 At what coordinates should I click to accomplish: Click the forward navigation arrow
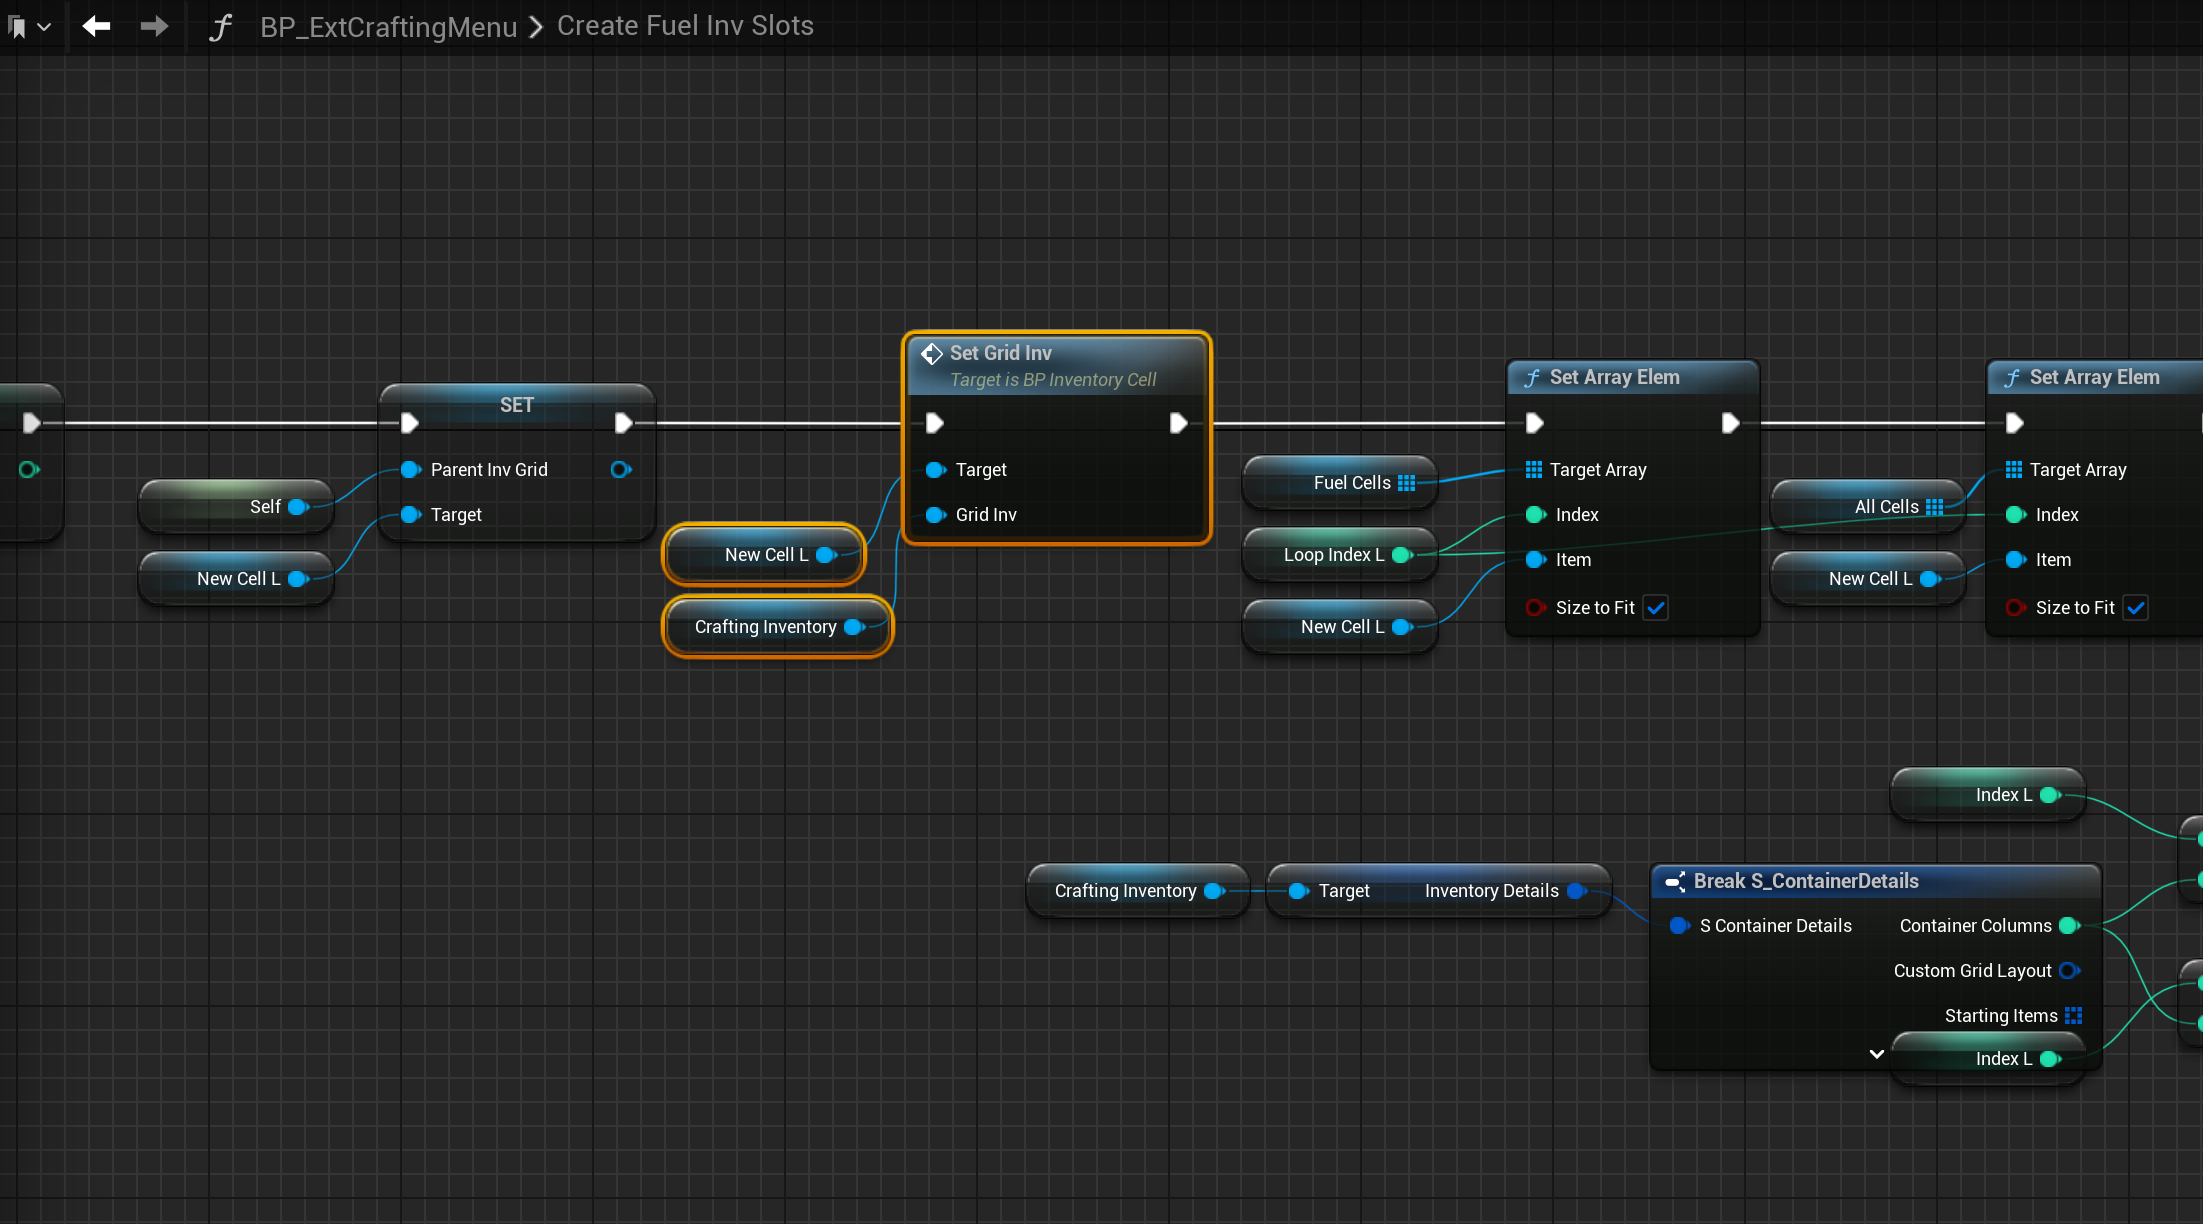[154, 26]
